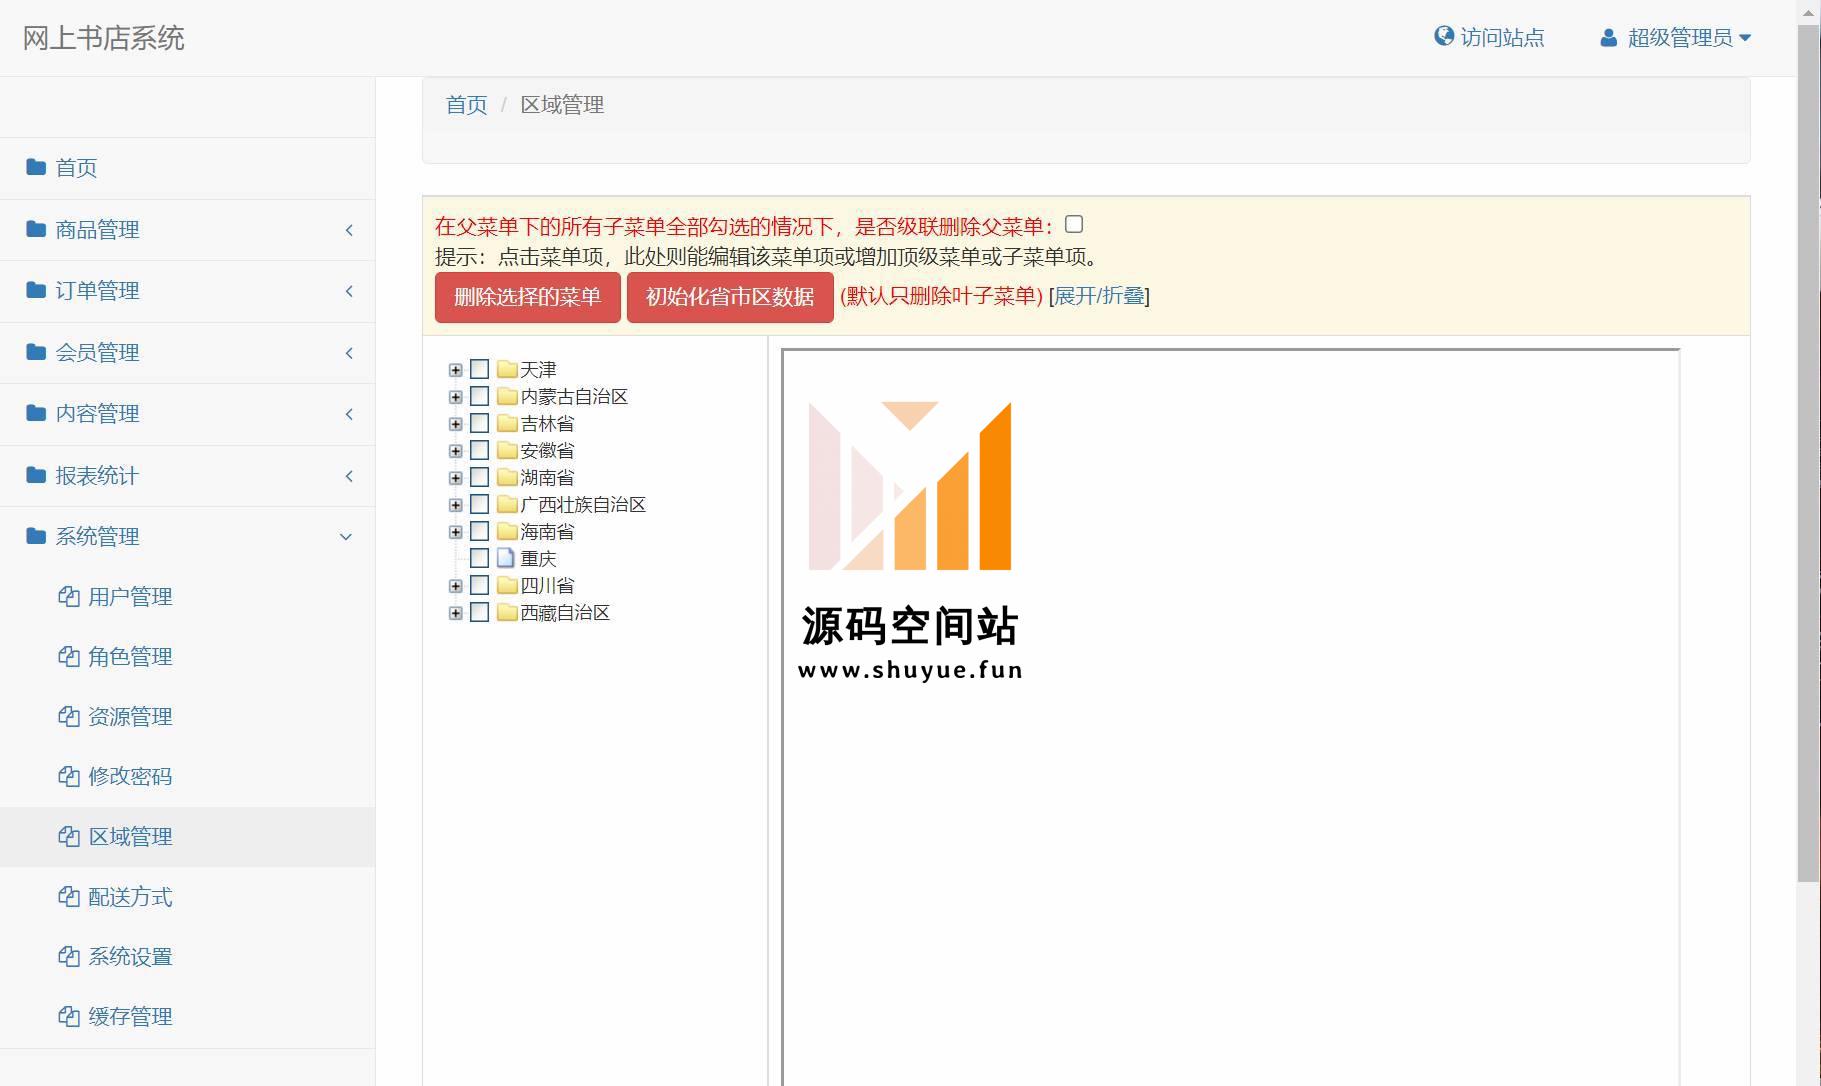The height and width of the screenshot is (1086, 1821).
Task: Expand the 西藏自治区 tree node
Action: pyautogui.click(x=456, y=613)
